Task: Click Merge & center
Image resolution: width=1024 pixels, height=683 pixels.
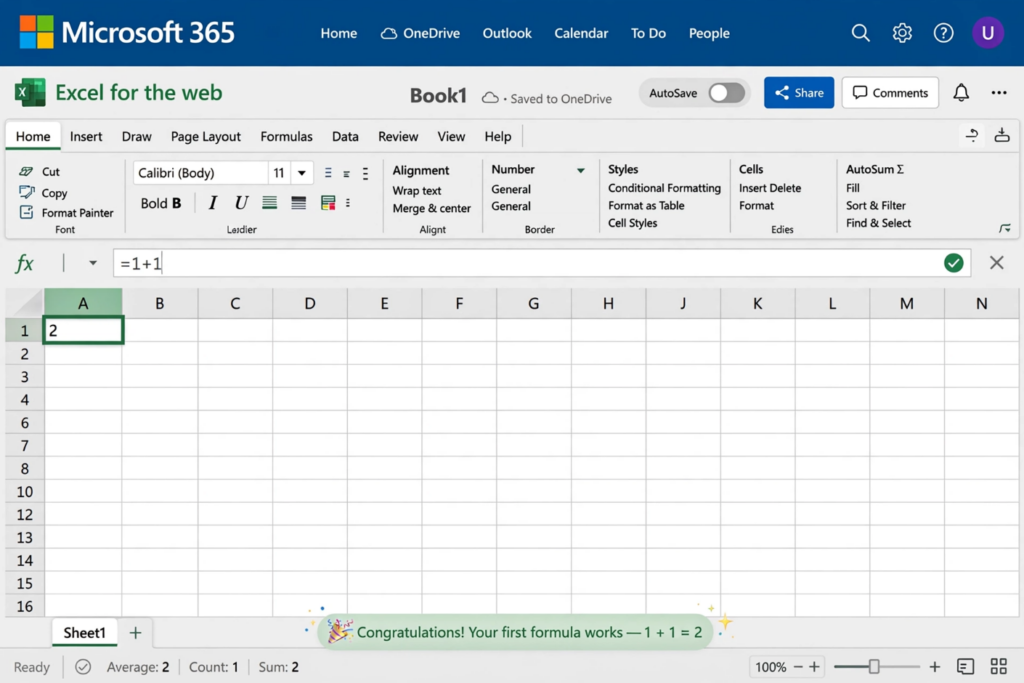Action: [431, 208]
